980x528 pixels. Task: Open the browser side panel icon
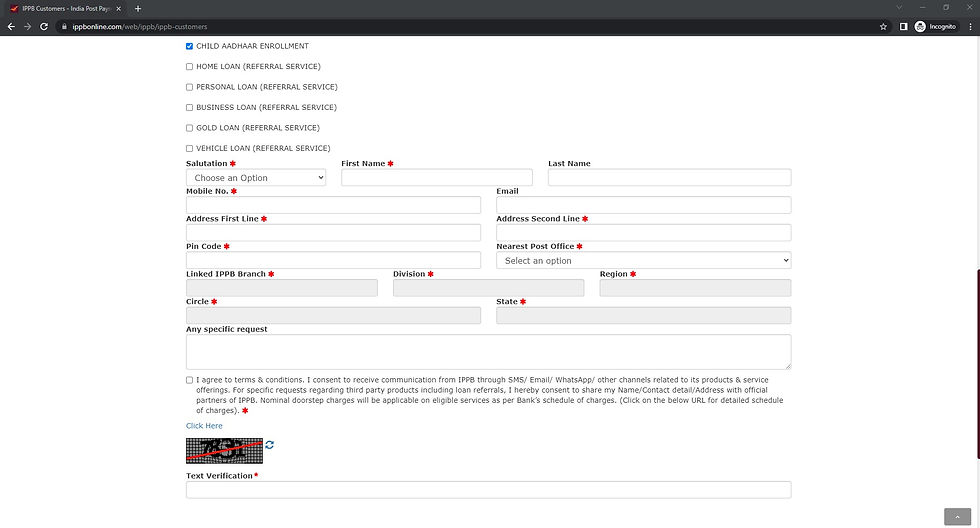[903, 27]
